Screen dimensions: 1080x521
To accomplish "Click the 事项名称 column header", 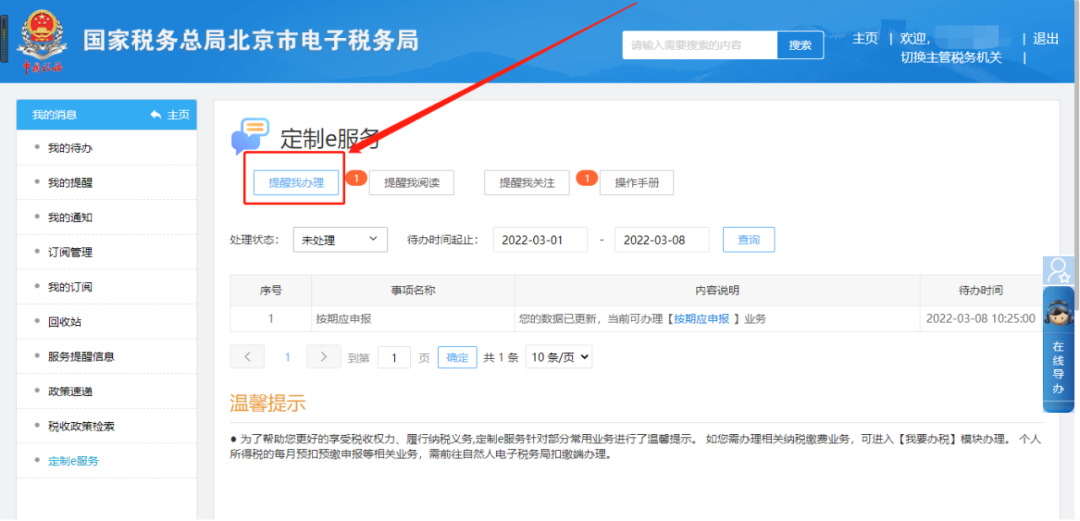I will click(413, 290).
